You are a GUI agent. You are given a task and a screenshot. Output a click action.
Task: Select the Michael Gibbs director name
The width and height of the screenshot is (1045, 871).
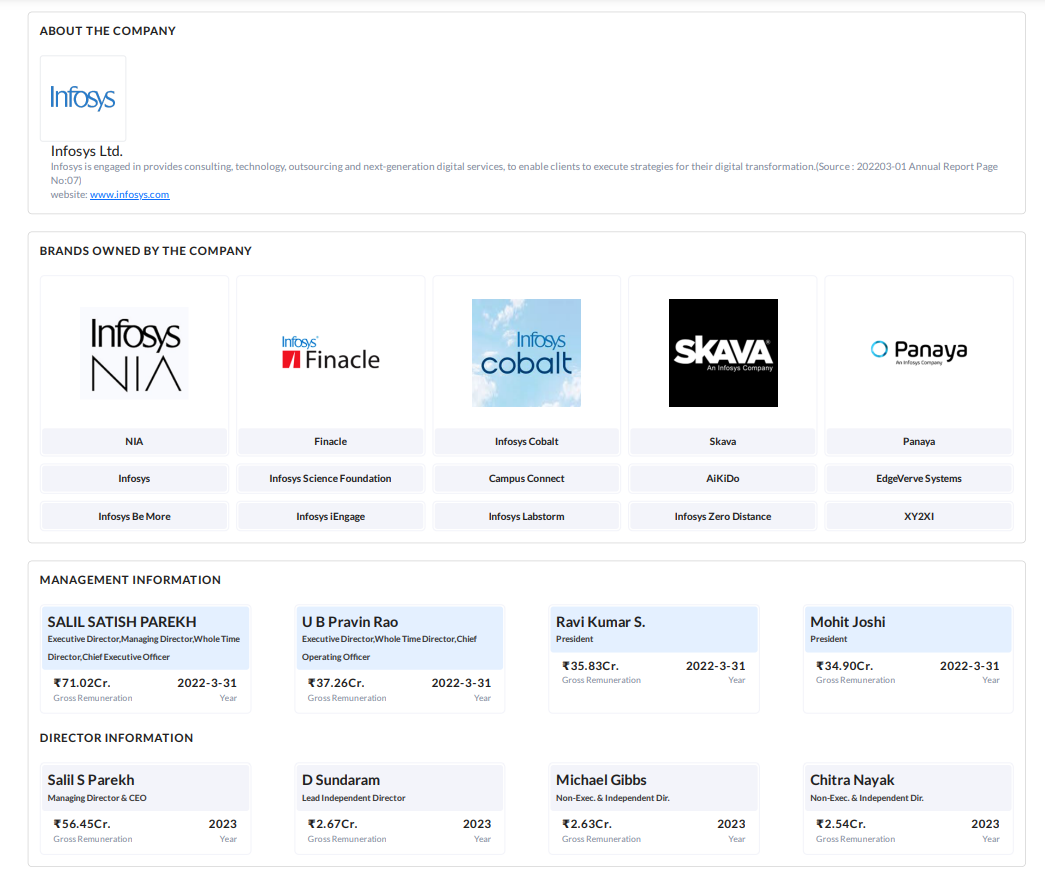tap(601, 780)
